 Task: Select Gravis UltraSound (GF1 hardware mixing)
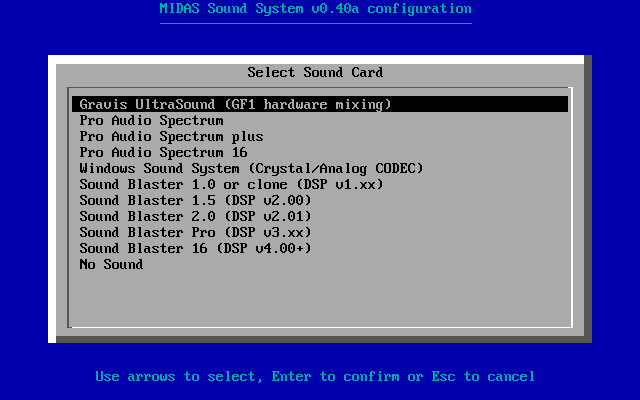(x=320, y=104)
